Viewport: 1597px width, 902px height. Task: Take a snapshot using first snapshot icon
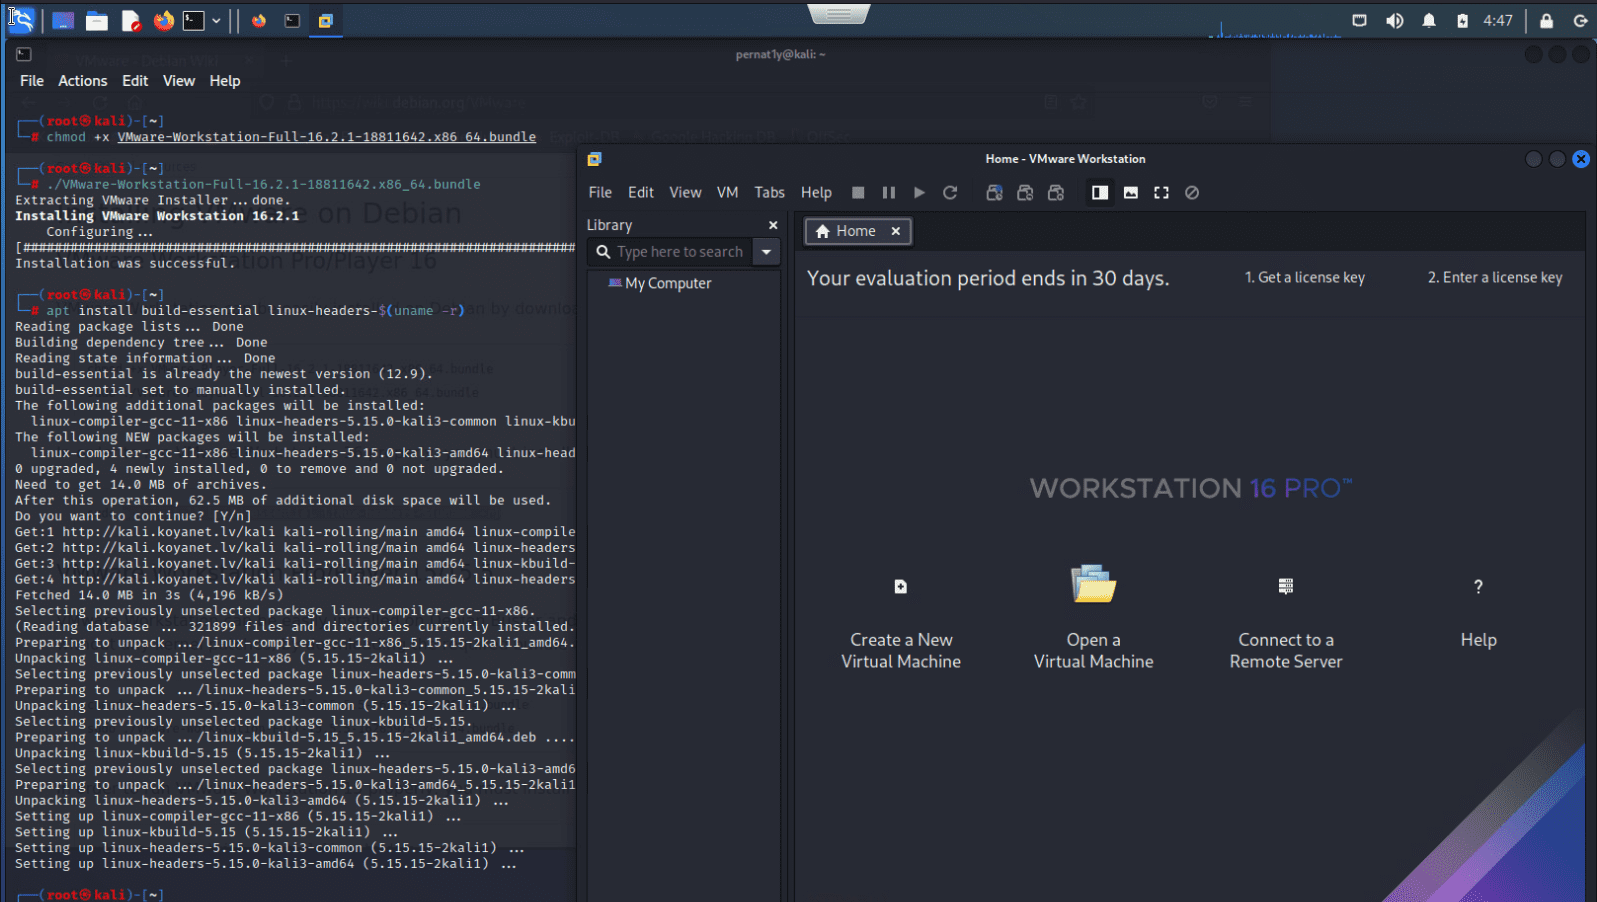[994, 193]
